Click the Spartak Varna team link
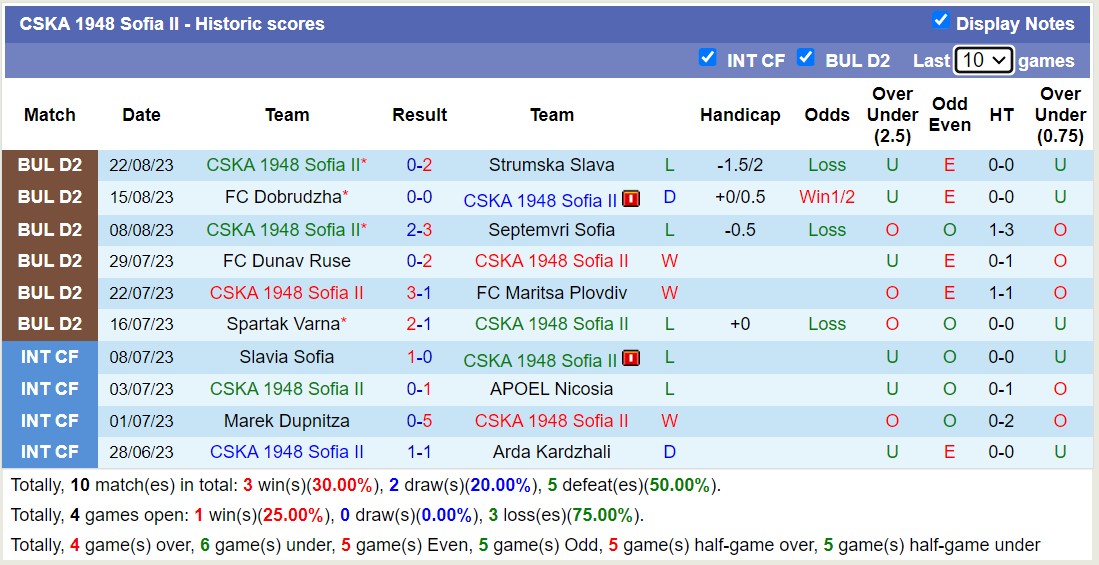This screenshot has width=1099, height=565. point(283,324)
